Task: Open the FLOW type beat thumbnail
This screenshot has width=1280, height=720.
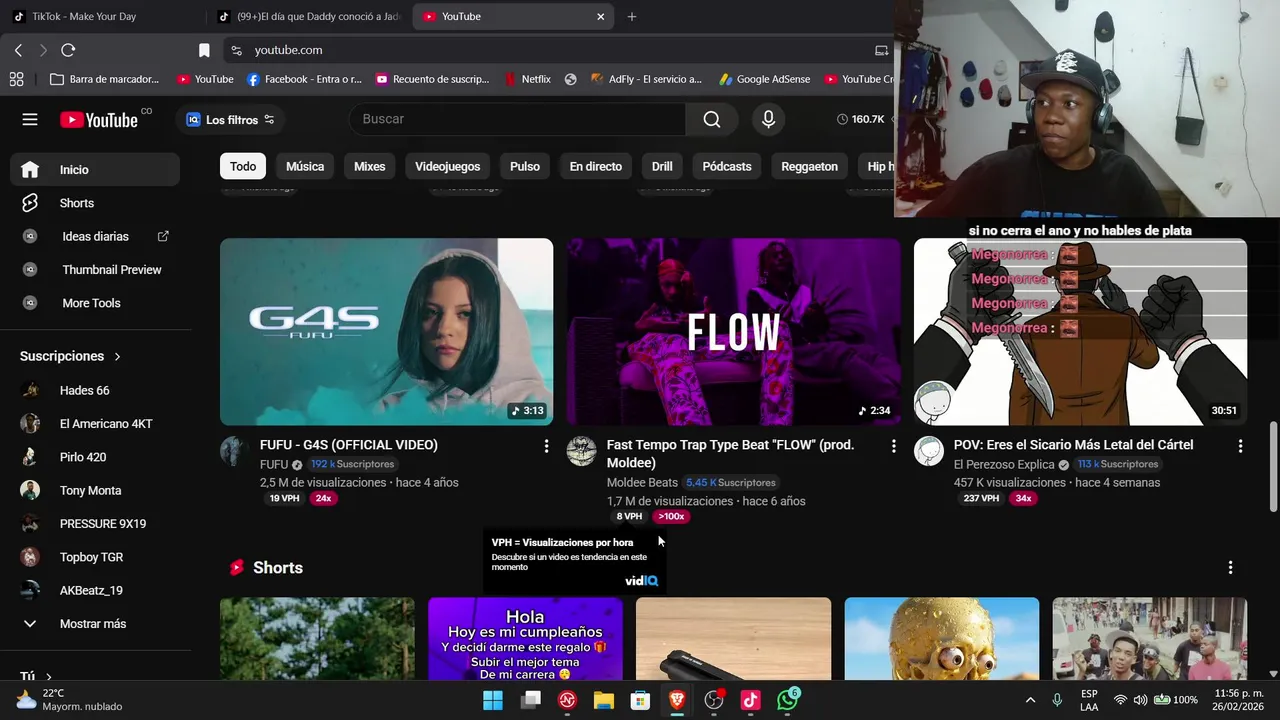Action: click(733, 332)
